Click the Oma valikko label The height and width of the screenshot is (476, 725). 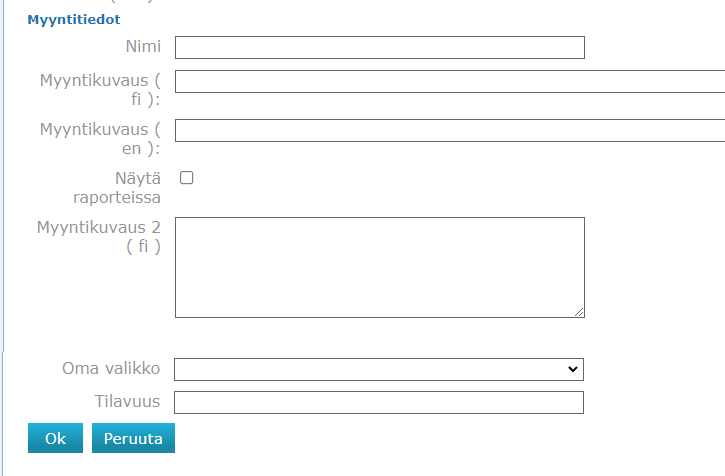111,369
